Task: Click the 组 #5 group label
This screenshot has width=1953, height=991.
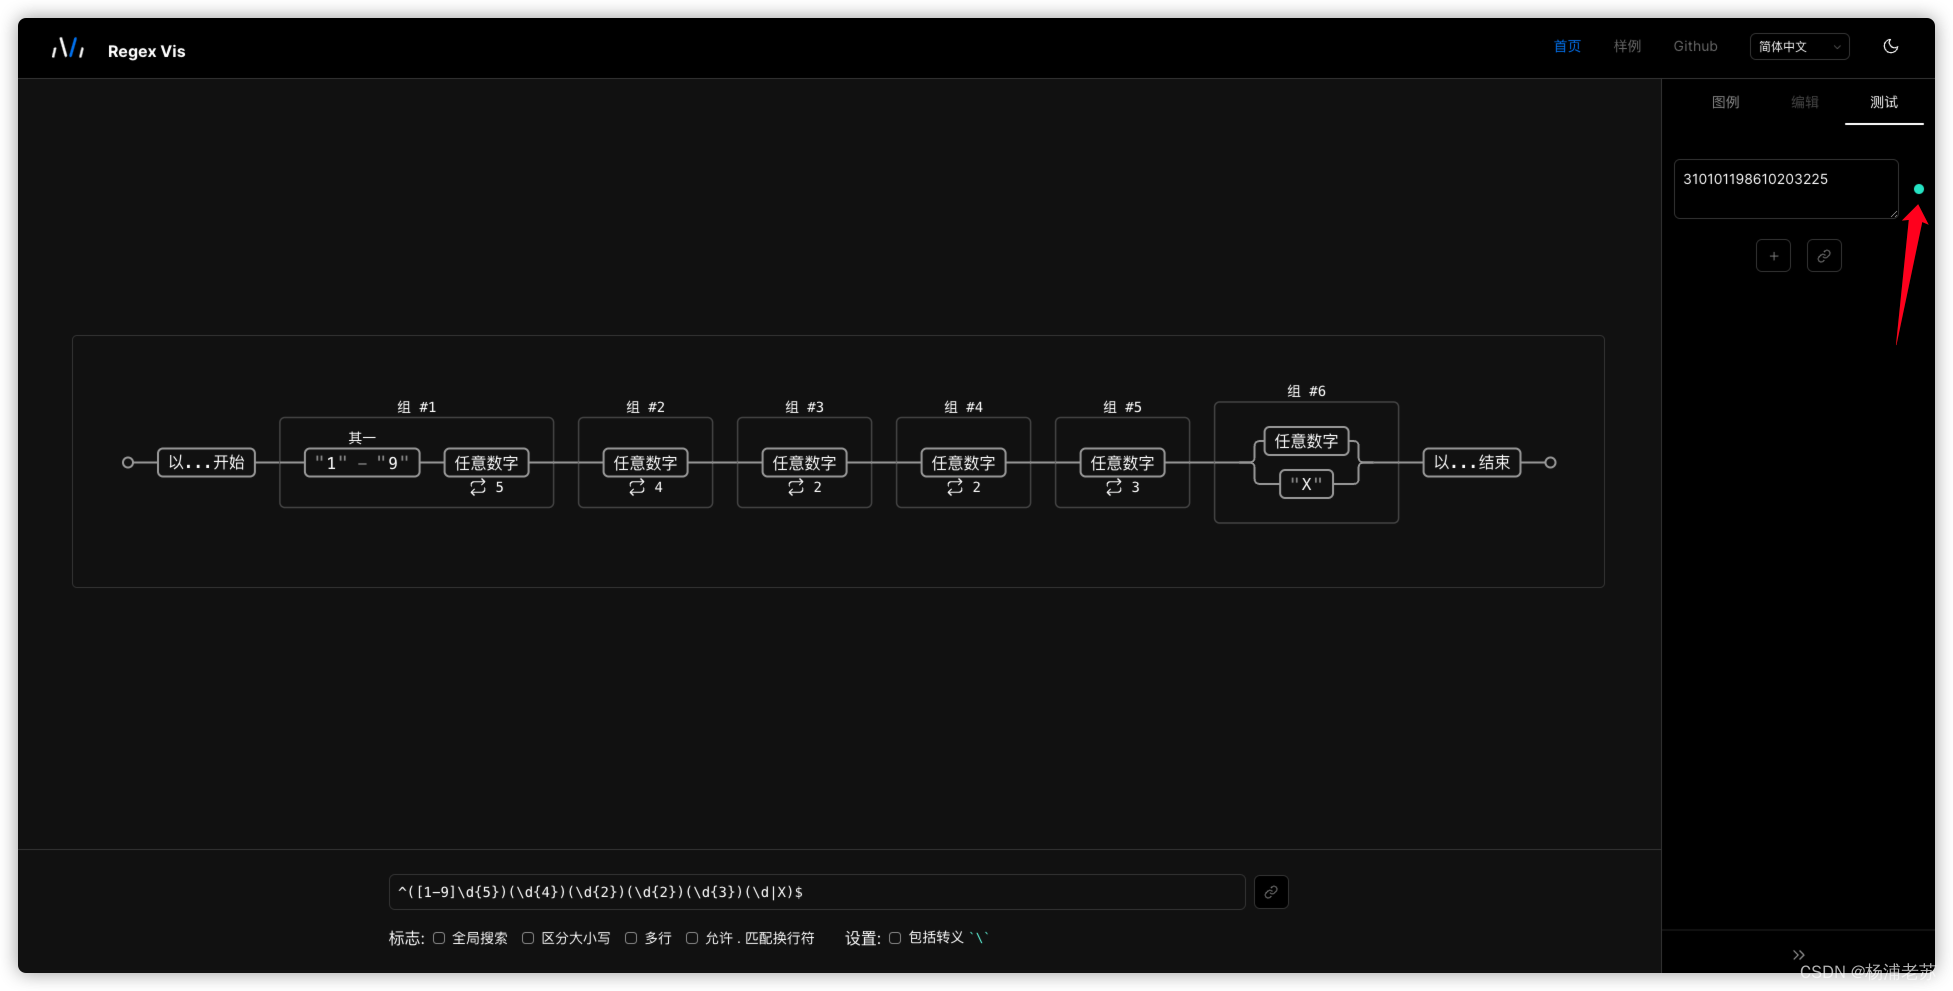Action: point(1123,407)
